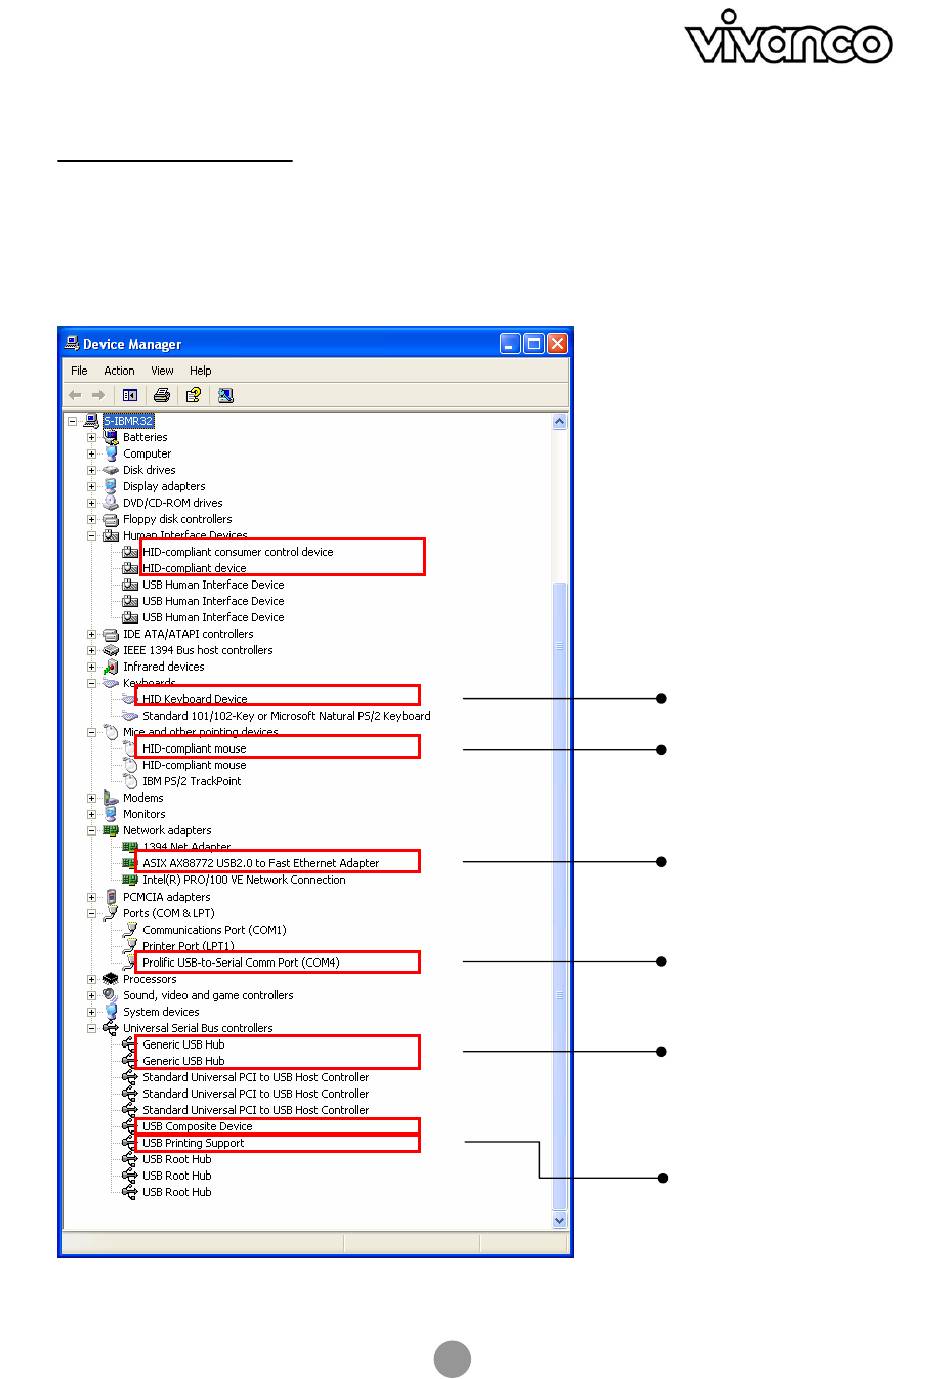This screenshot has width=950, height=1379.
Task: Select HID-compliant consumer control device
Action: (x=238, y=552)
